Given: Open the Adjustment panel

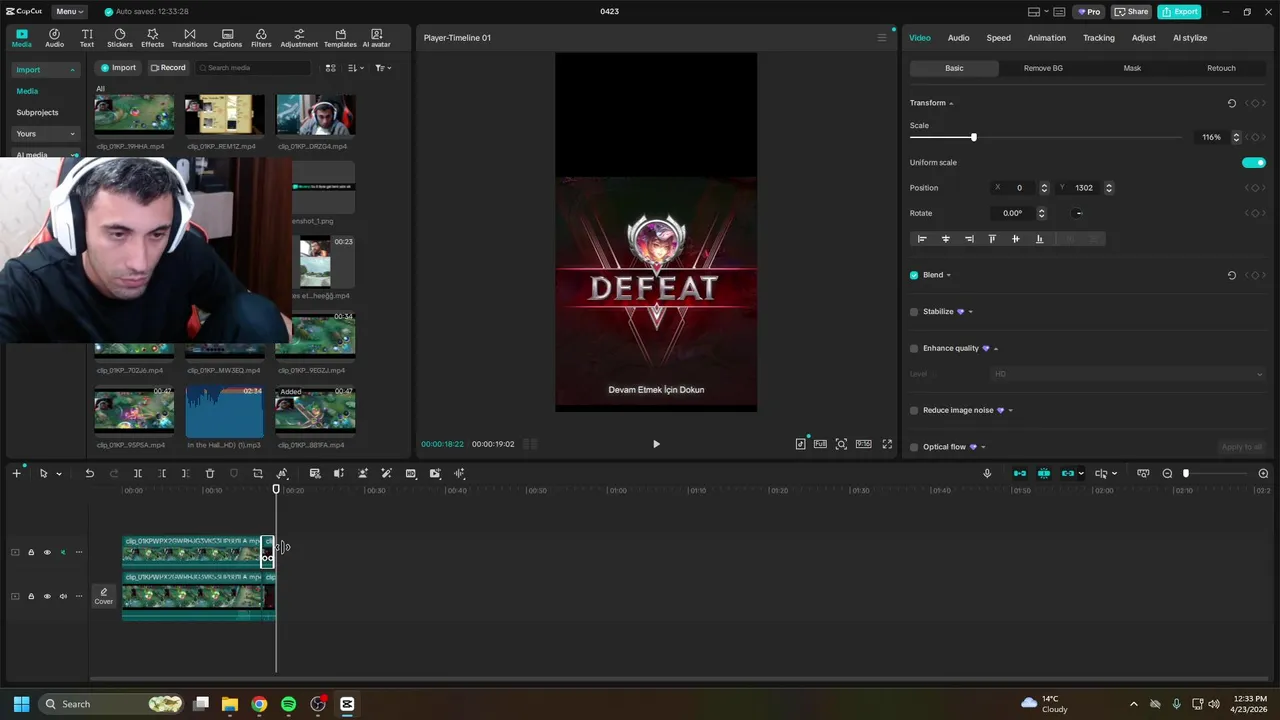Looking at the screenshot, I should (x=299, y=38).
